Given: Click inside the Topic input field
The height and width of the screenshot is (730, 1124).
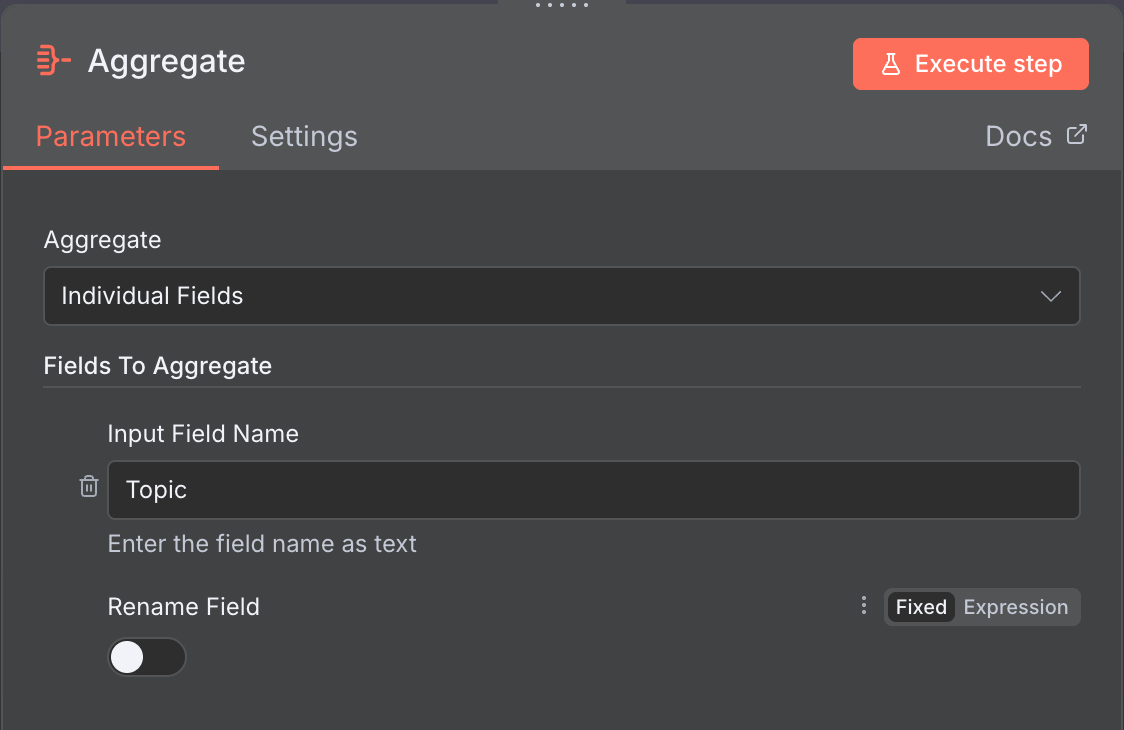Looking at the screenshot, I should [x=593, y=489].
